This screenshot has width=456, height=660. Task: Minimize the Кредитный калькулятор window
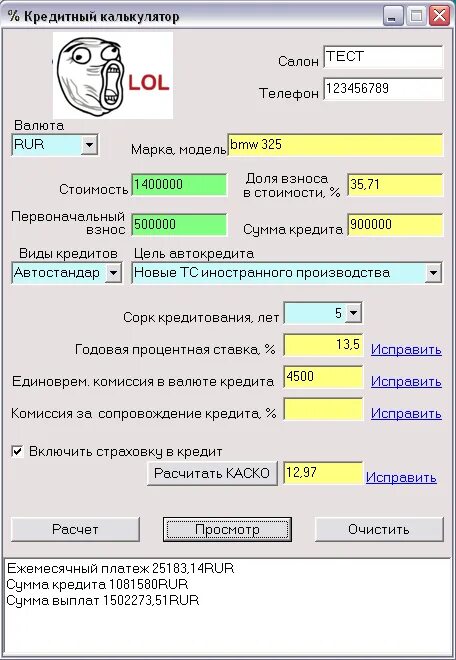(x=393, y=16)
